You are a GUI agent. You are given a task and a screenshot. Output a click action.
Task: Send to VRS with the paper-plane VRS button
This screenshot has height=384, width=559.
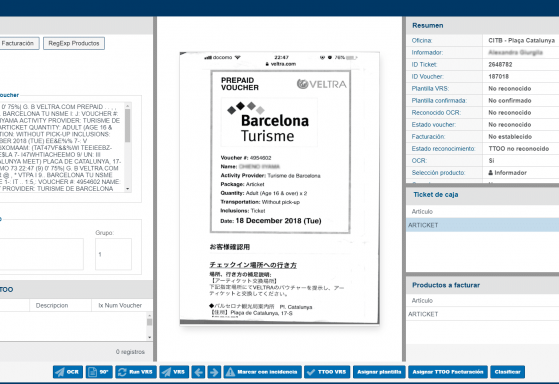(x=174, y=372)
